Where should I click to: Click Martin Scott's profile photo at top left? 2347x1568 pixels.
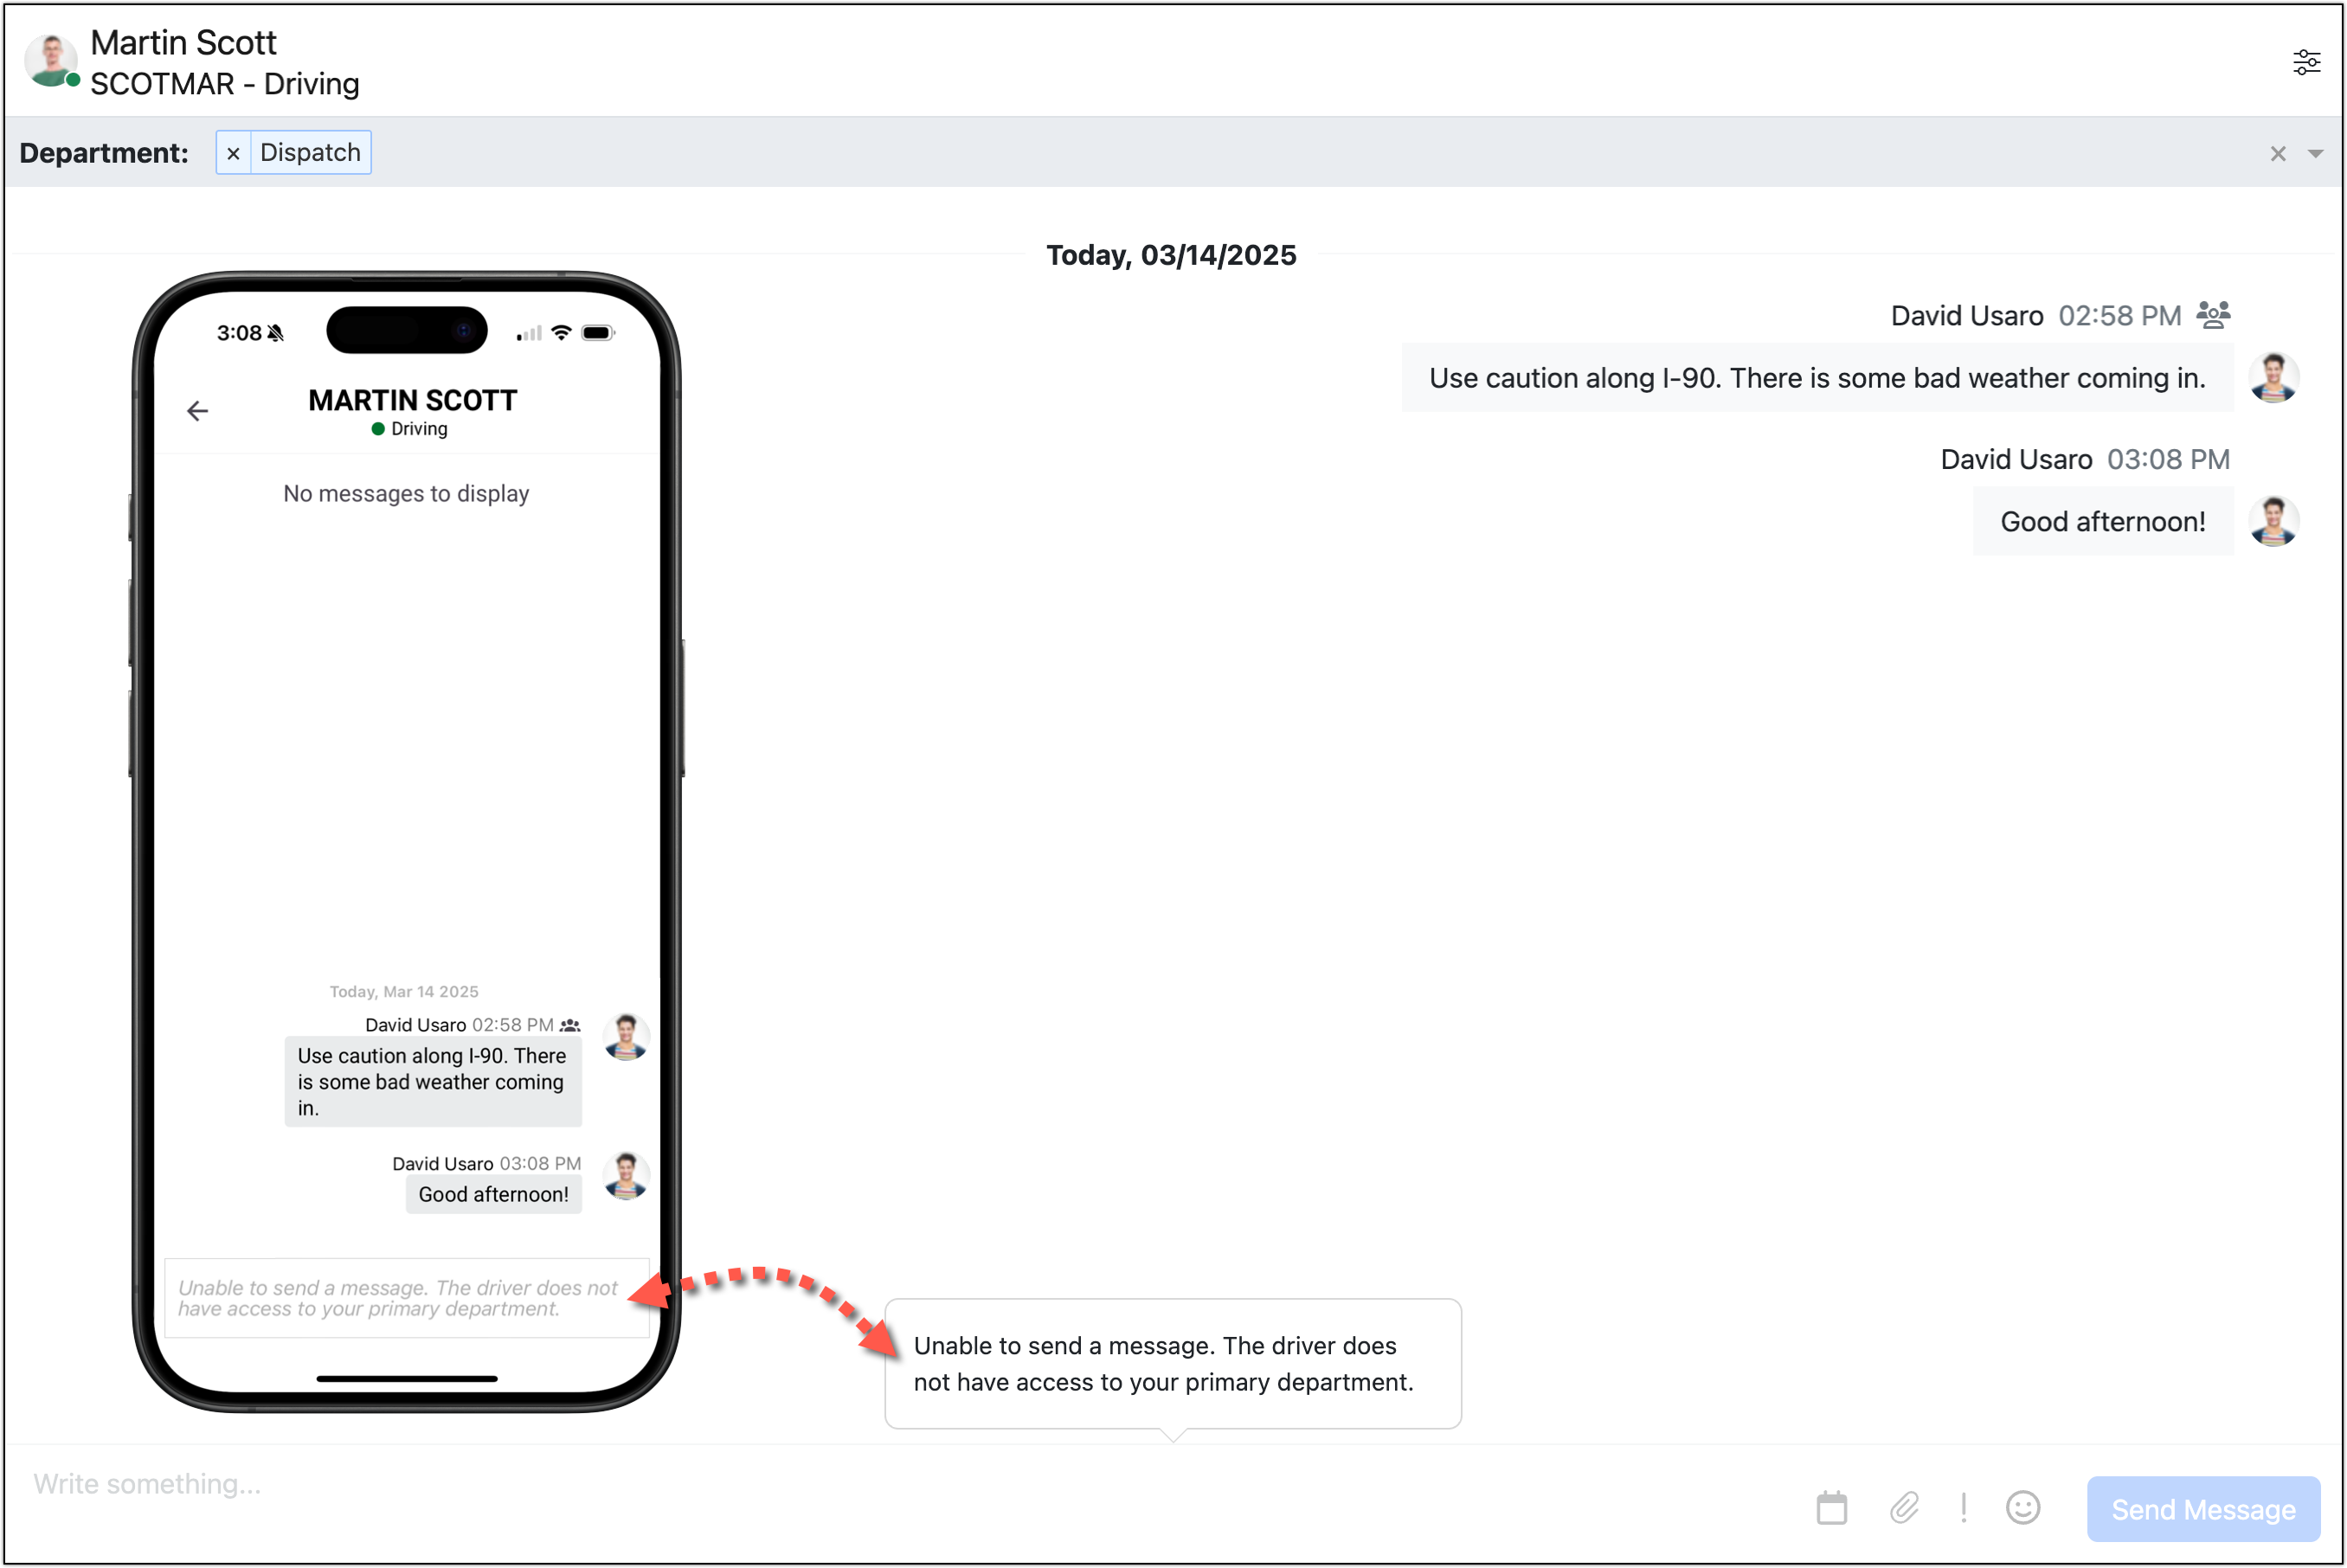pyautogui.click(x=50, y=60)
